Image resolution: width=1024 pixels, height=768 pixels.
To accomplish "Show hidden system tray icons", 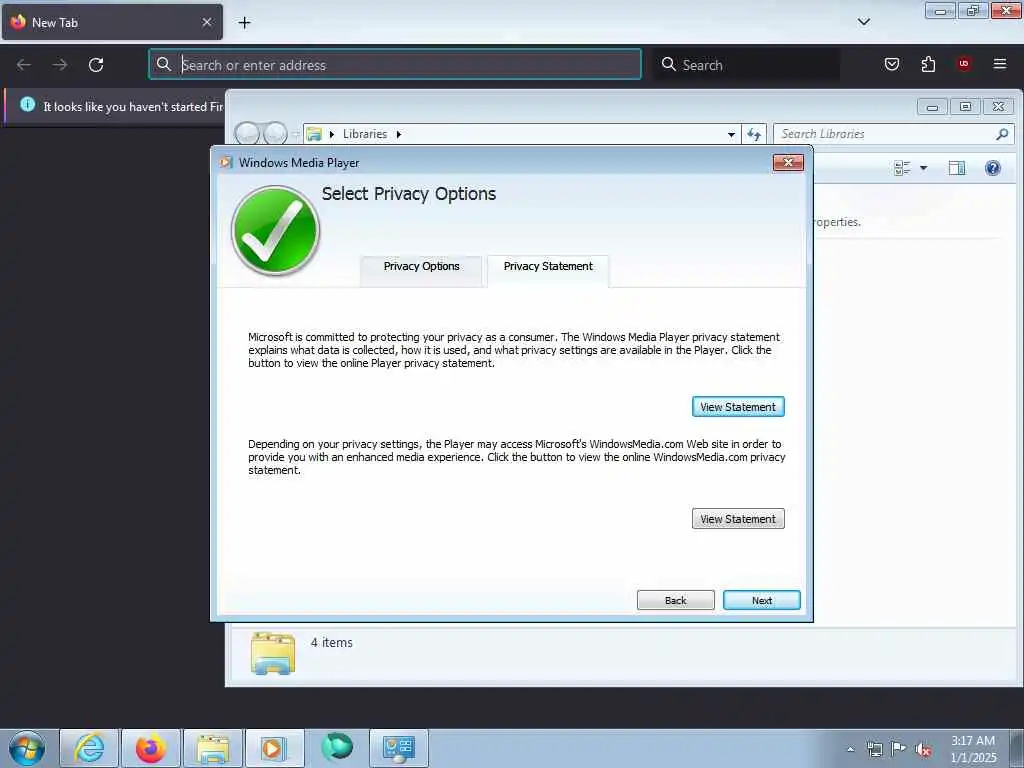I will (850, 749).
